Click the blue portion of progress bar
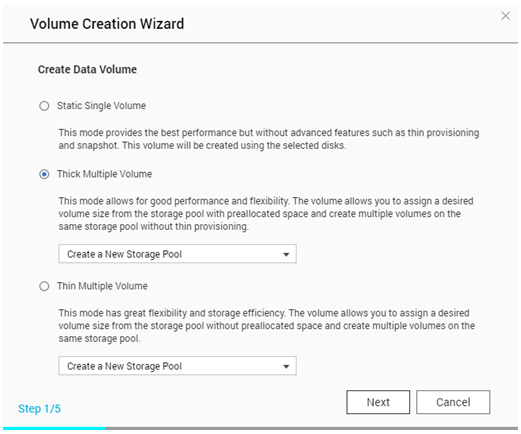The image size is (521, 434). coord(54,428)
